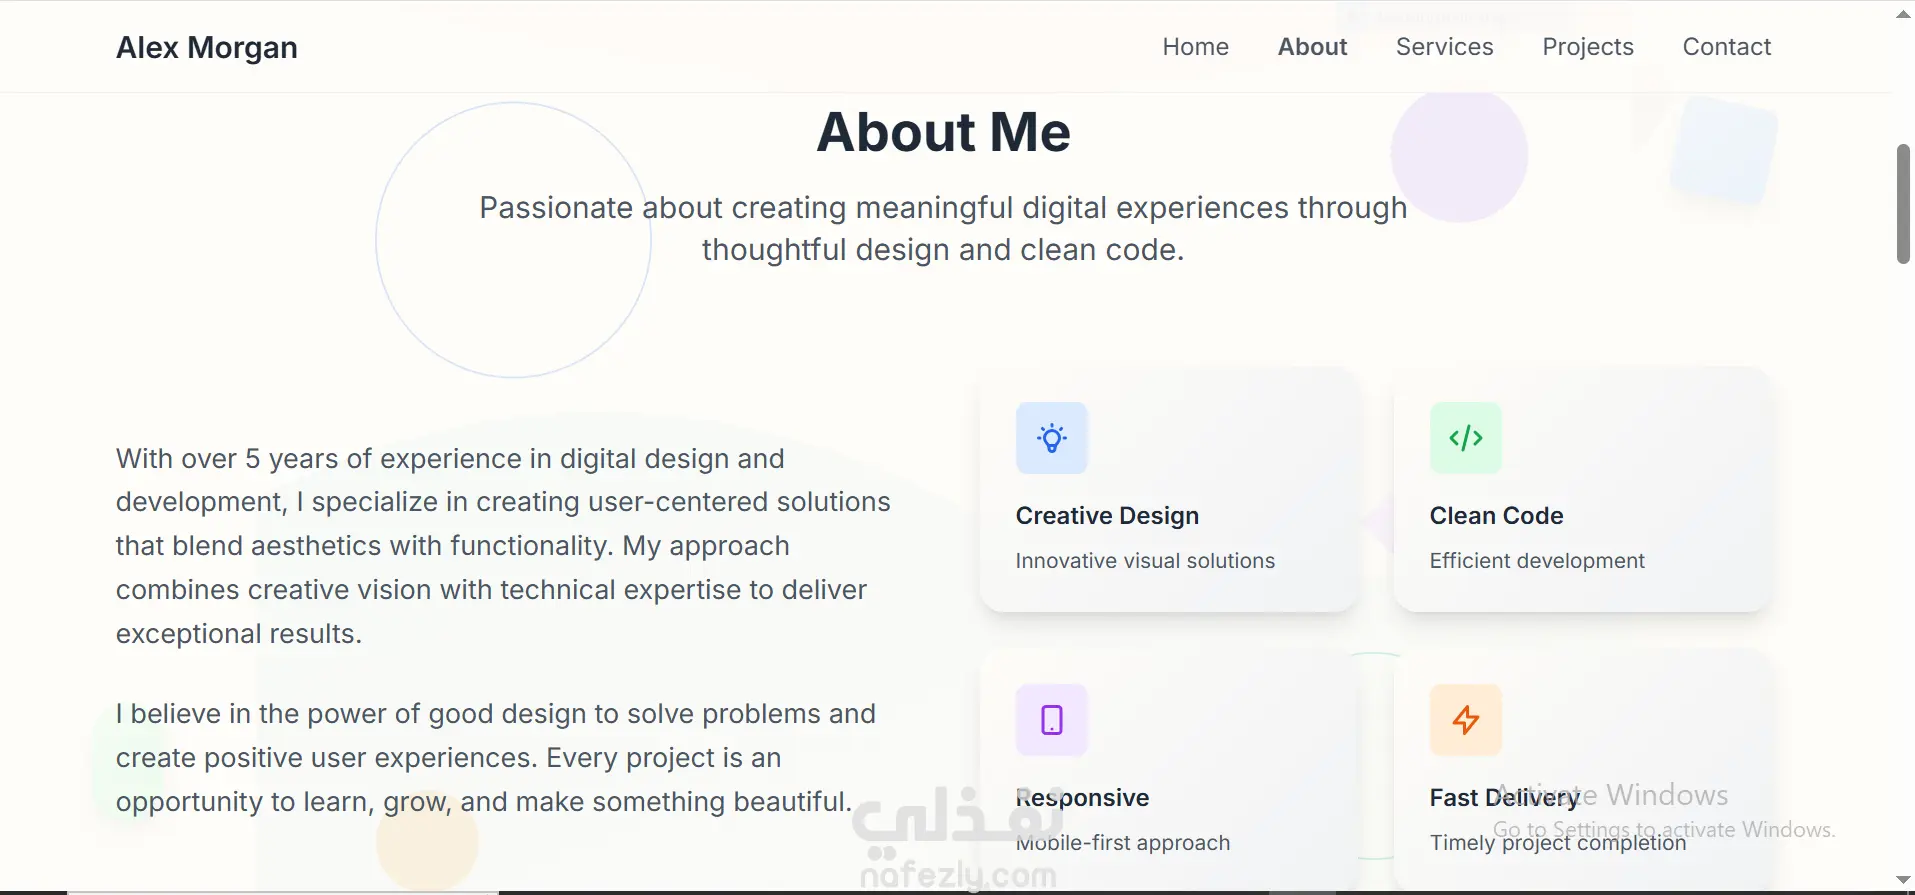This screenshot has height=895, width=1915.
Task: Click the About Me heading
Action: pos(943,132)
